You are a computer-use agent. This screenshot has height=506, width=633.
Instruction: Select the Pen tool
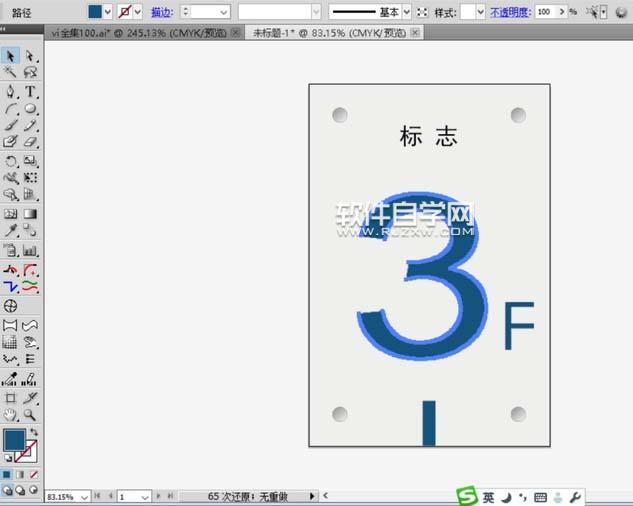coord(10,92)
